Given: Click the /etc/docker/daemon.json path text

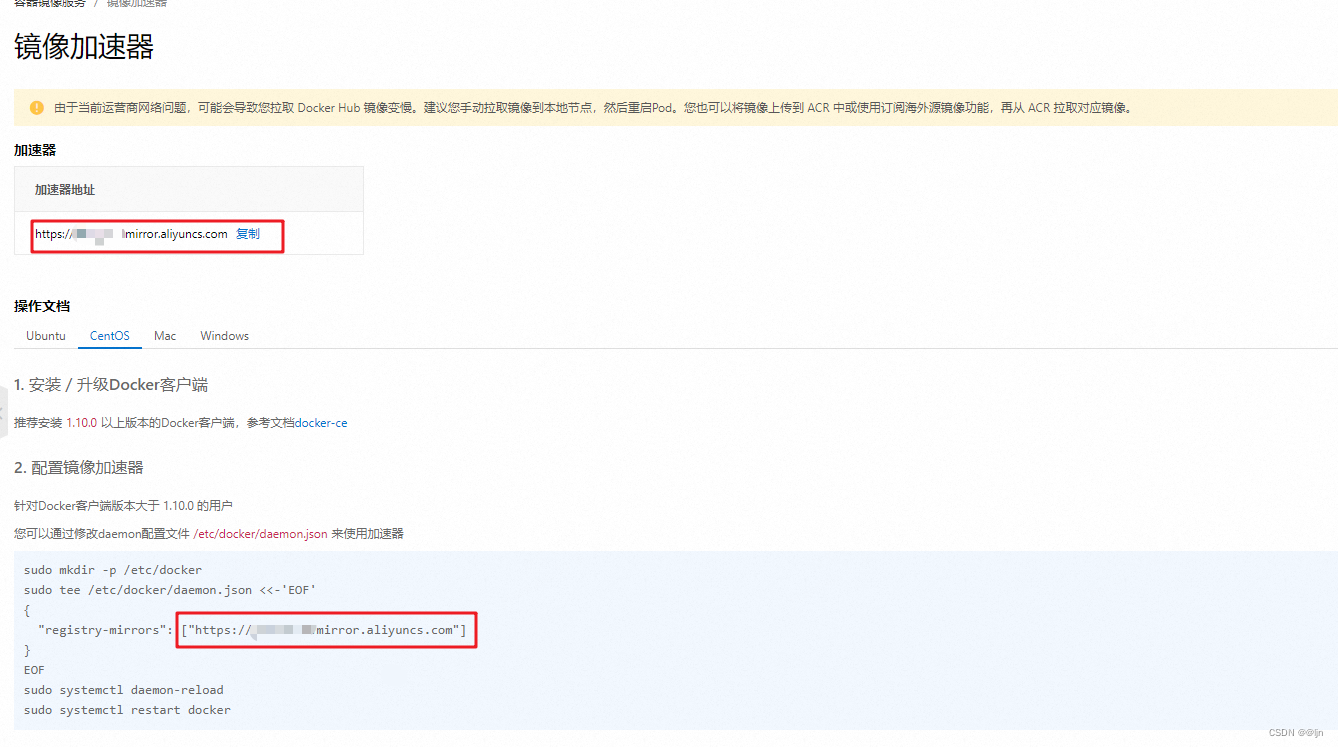Looking at the screenshot, I should point(260,534).
